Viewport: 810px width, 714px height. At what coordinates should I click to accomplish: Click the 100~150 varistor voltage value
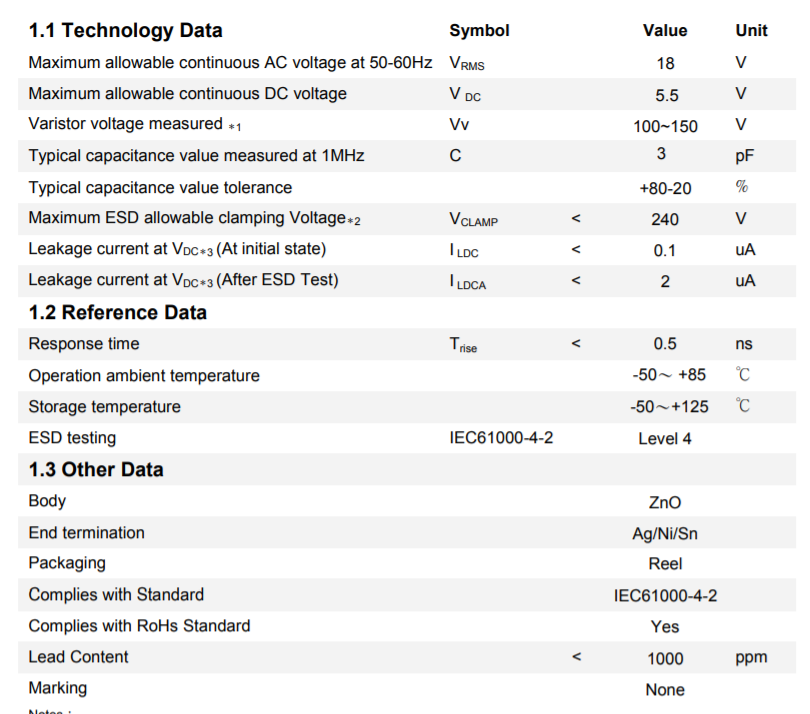665,126
